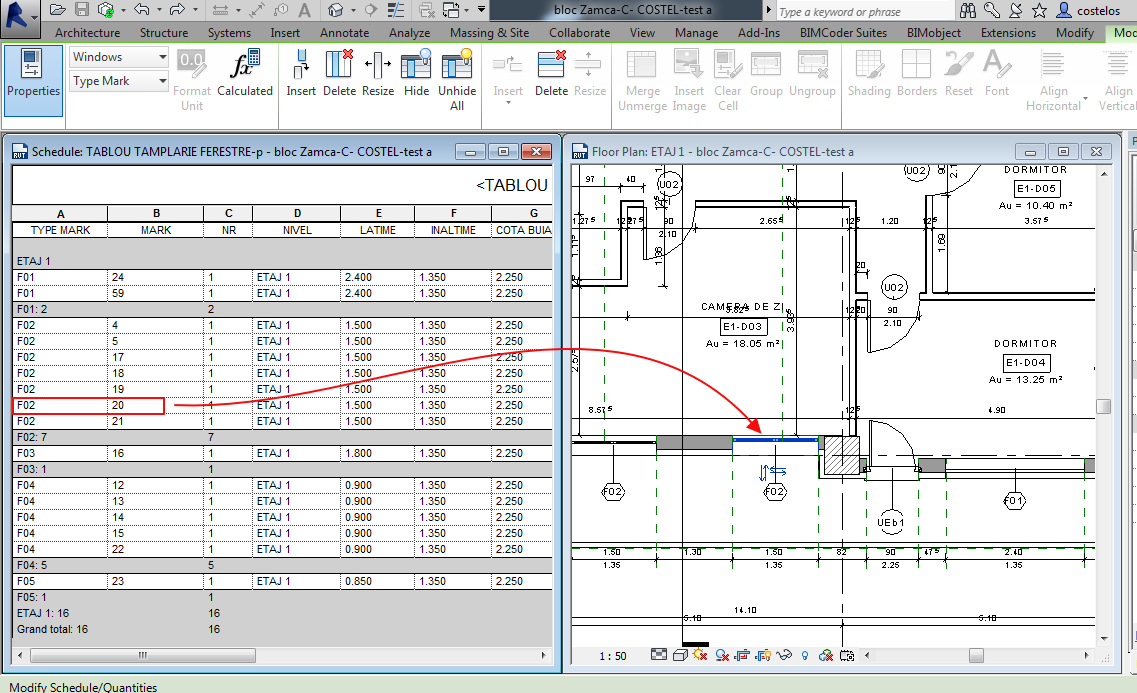
Task: Click the Switch Windows icon
Action: click(x=451, y=10)
